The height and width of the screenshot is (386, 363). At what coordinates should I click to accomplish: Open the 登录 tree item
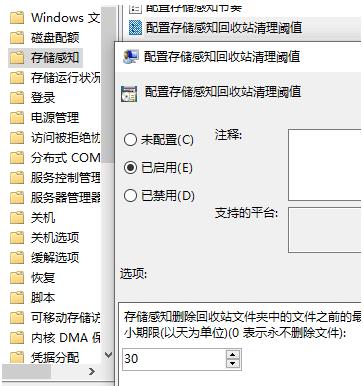point(43,98)
